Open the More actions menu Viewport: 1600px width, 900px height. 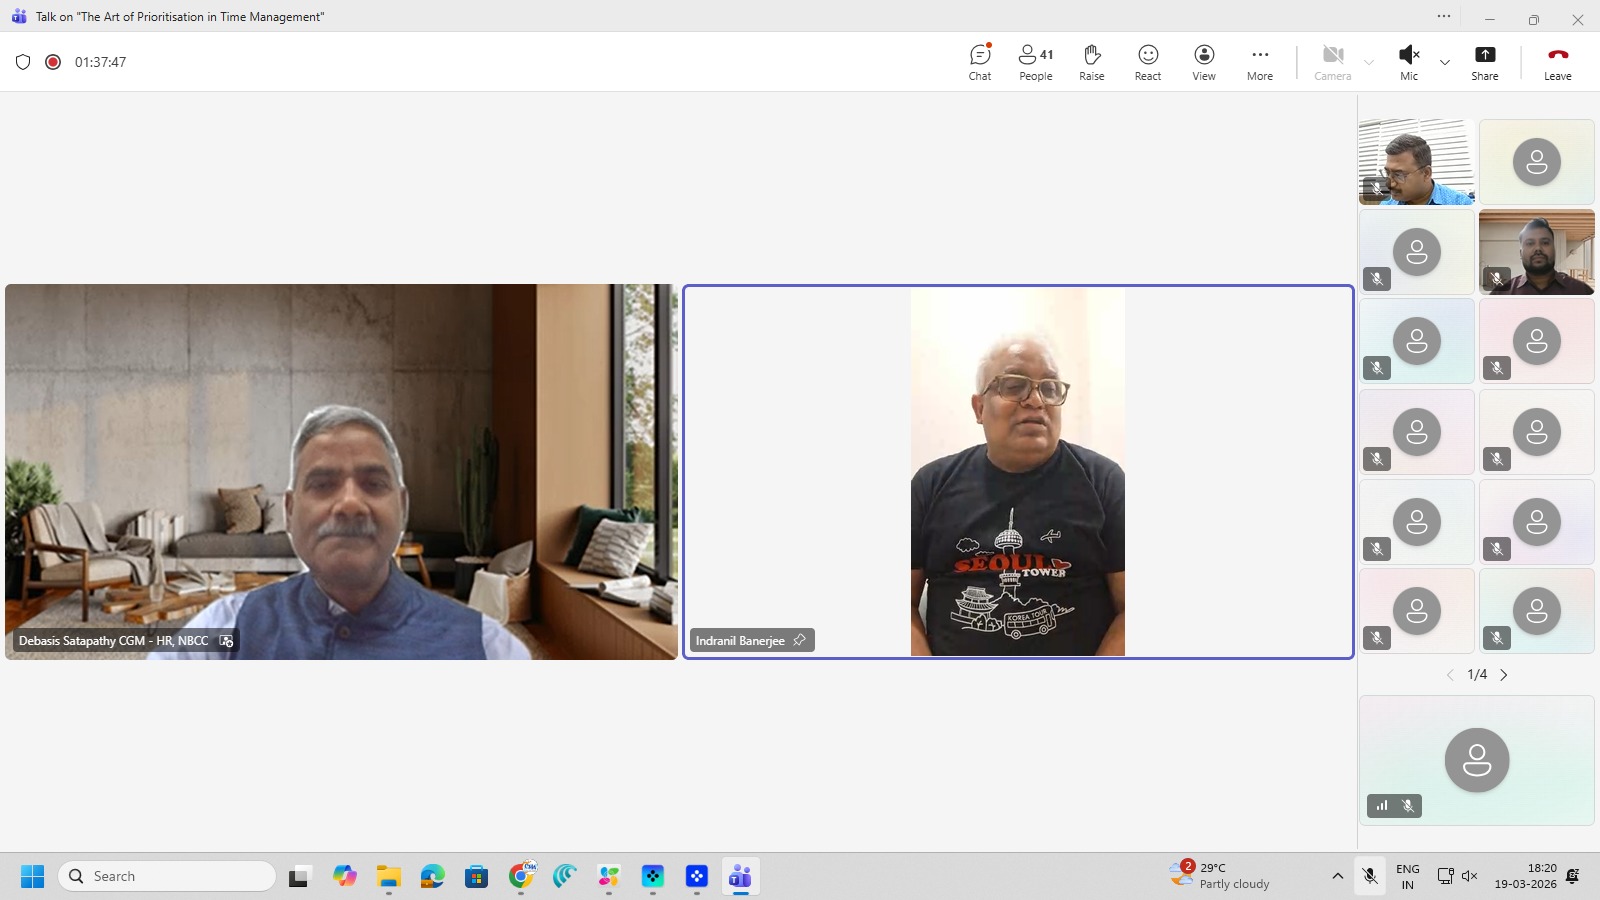[1260, 62]
